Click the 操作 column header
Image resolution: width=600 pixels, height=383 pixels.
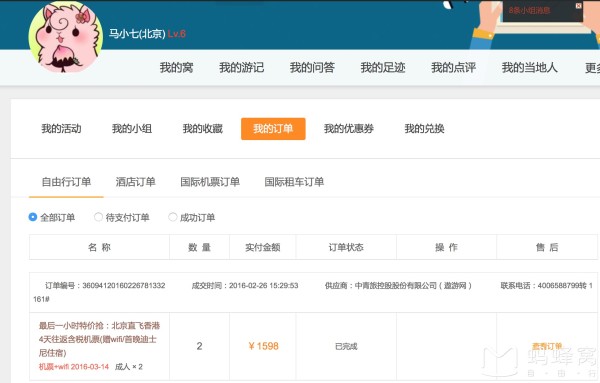pyautogui.click(x=446, y=247)
